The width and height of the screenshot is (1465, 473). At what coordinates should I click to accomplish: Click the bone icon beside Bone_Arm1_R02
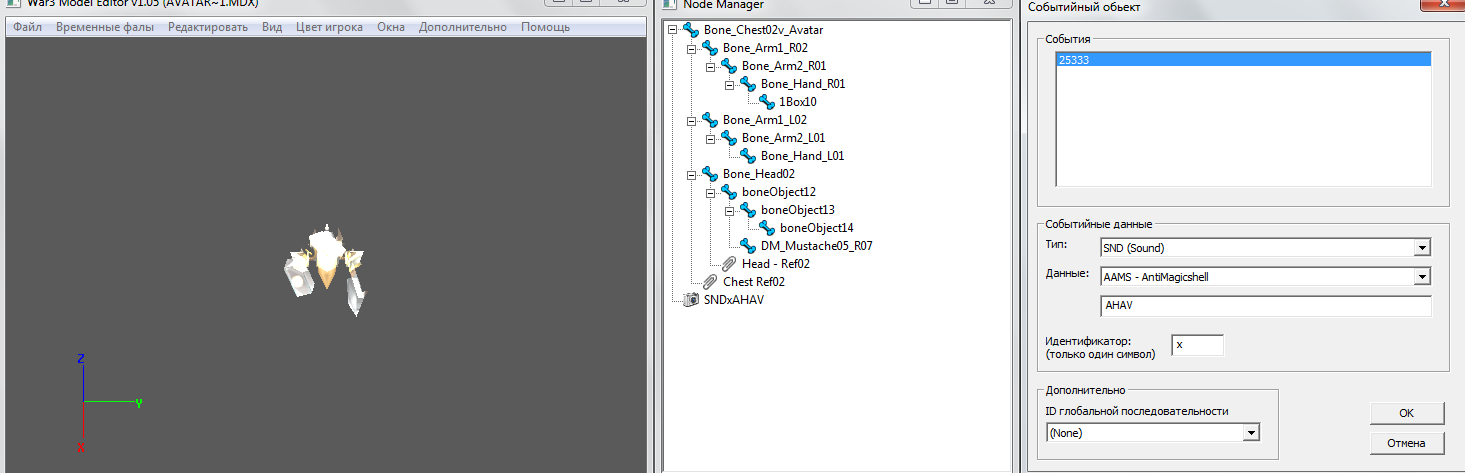710,48
